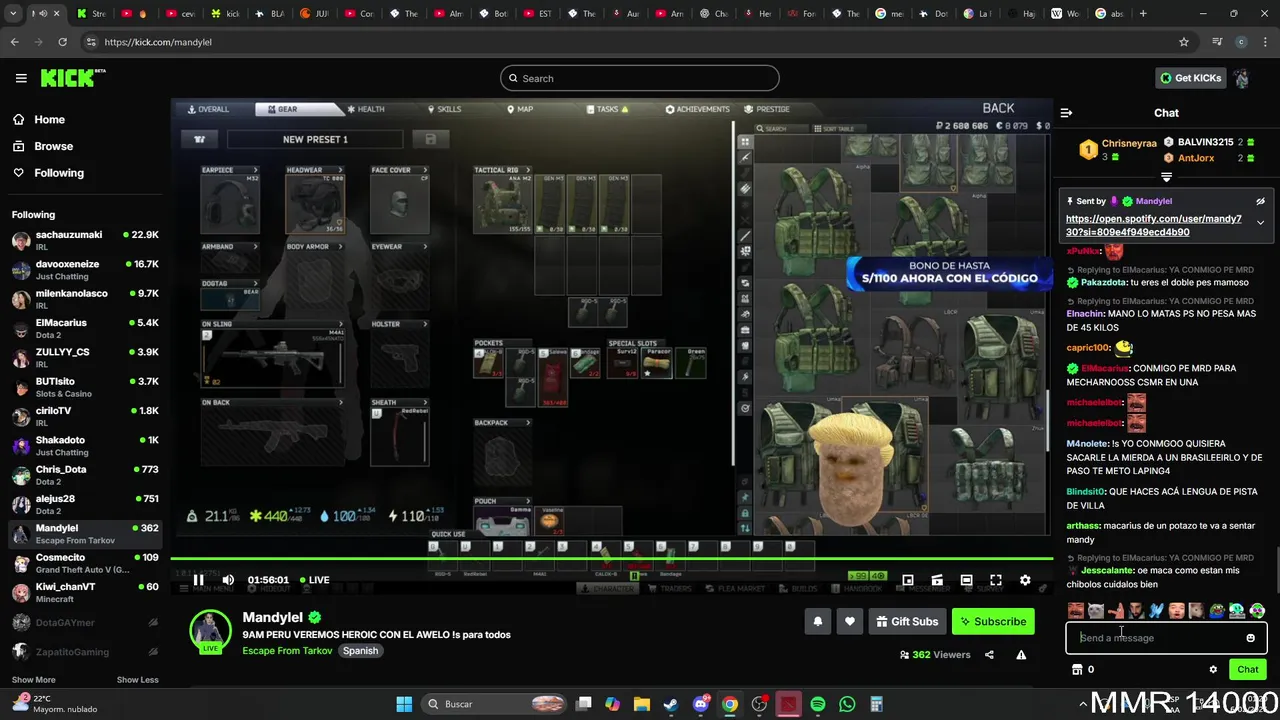Toggle visibility for ZapatitoGaming channel
This screenshot has width=1280, height=720.
click(x=153, y=652)
